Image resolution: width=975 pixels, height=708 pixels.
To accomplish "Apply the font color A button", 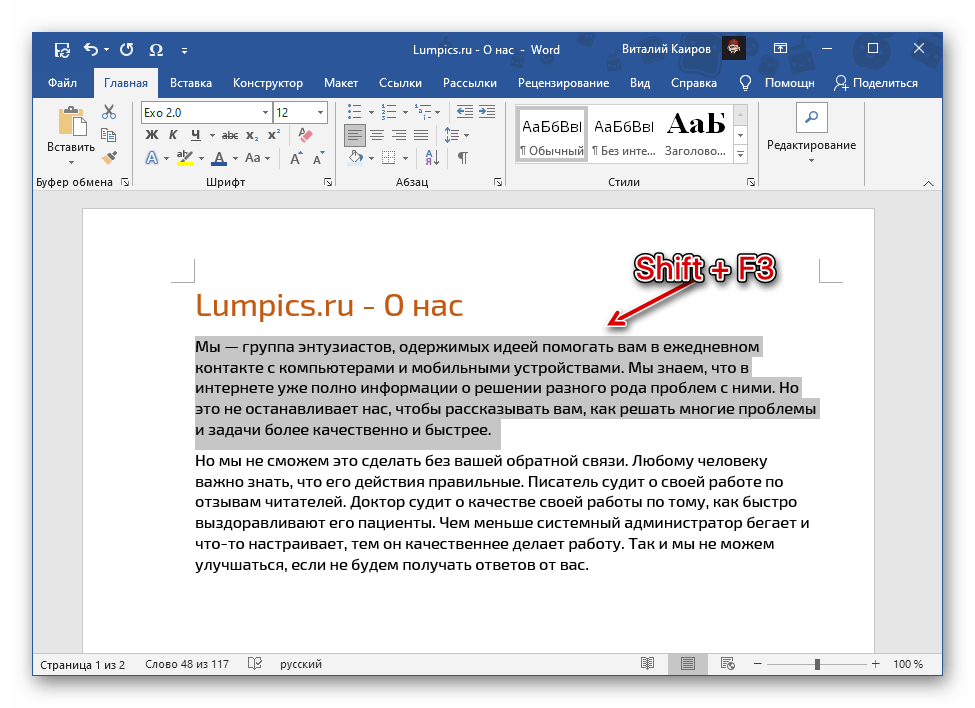I will (x=219, y=158).
